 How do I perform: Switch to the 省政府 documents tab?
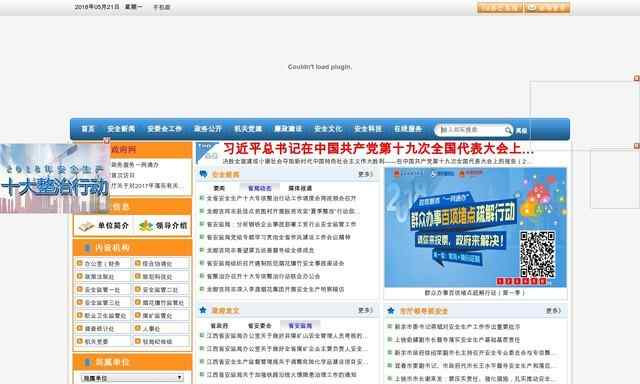click(219, 326)
